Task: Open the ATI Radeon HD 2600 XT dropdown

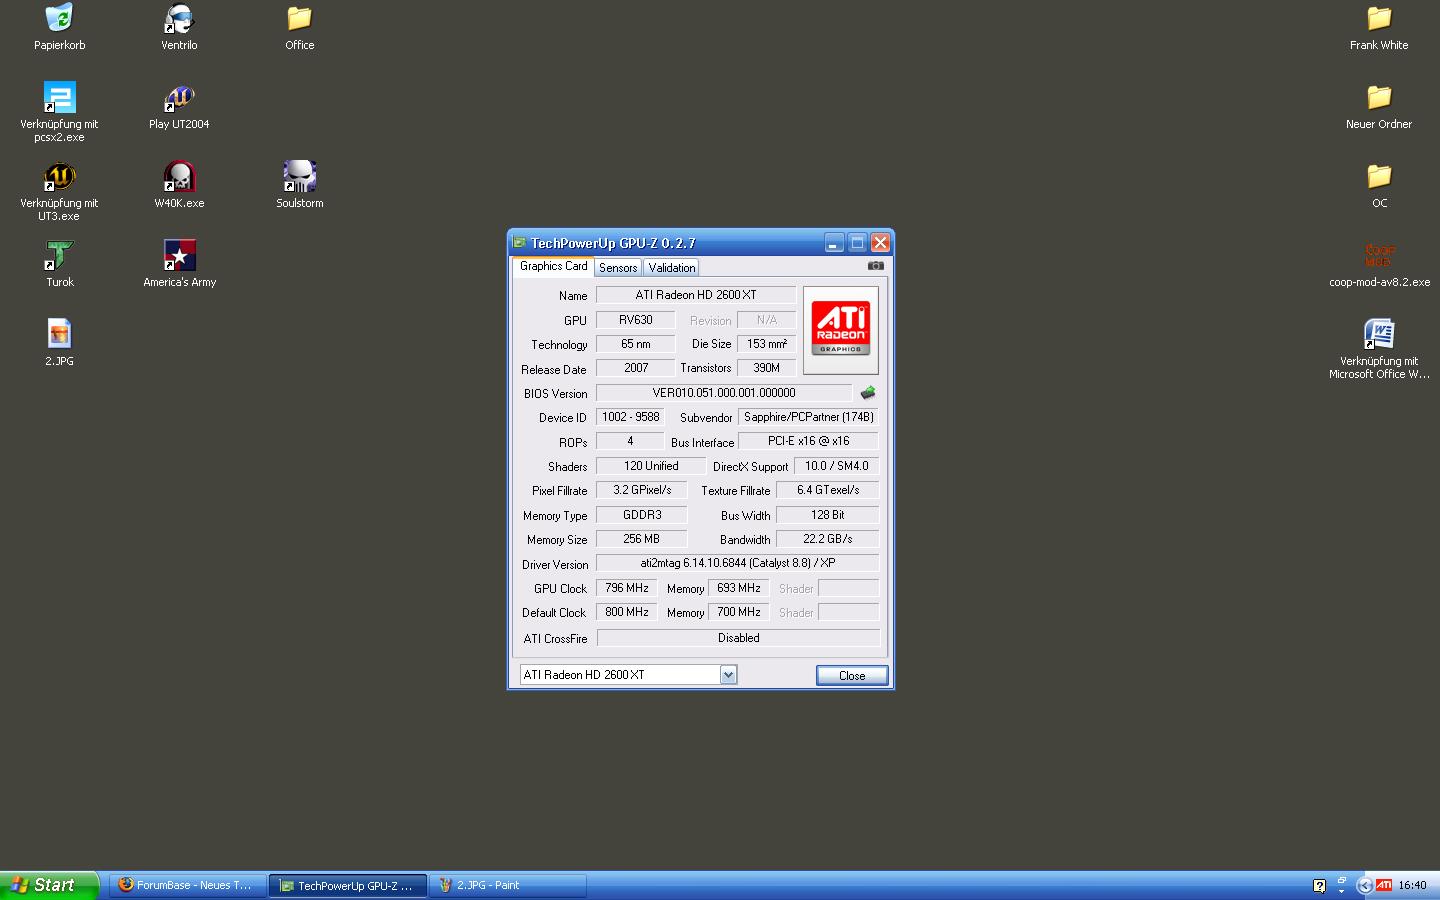Action: point(728,675)
